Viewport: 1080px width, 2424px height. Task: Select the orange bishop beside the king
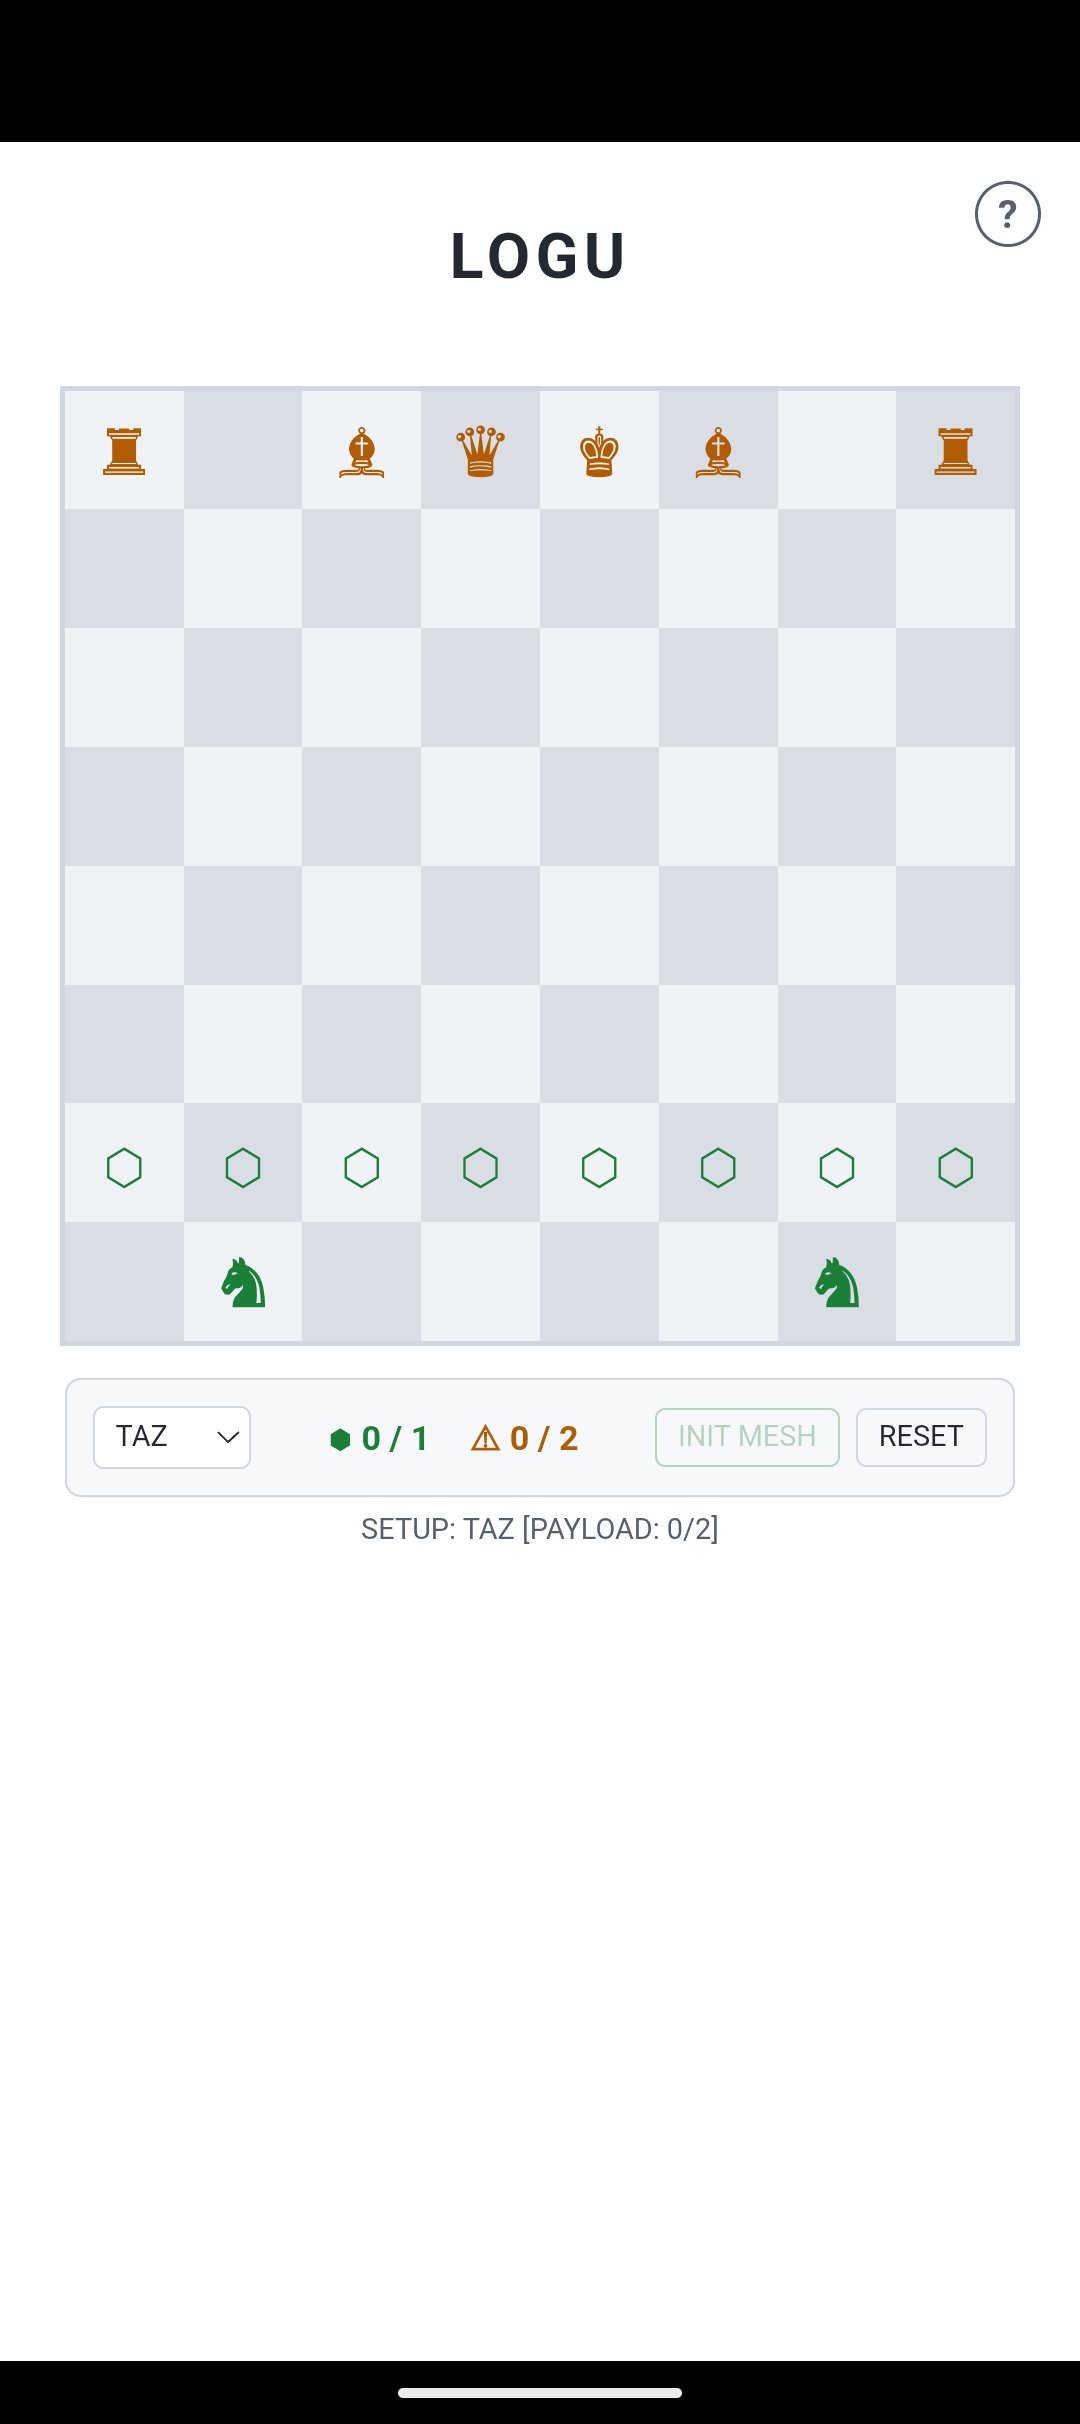[x=718, y=452]
